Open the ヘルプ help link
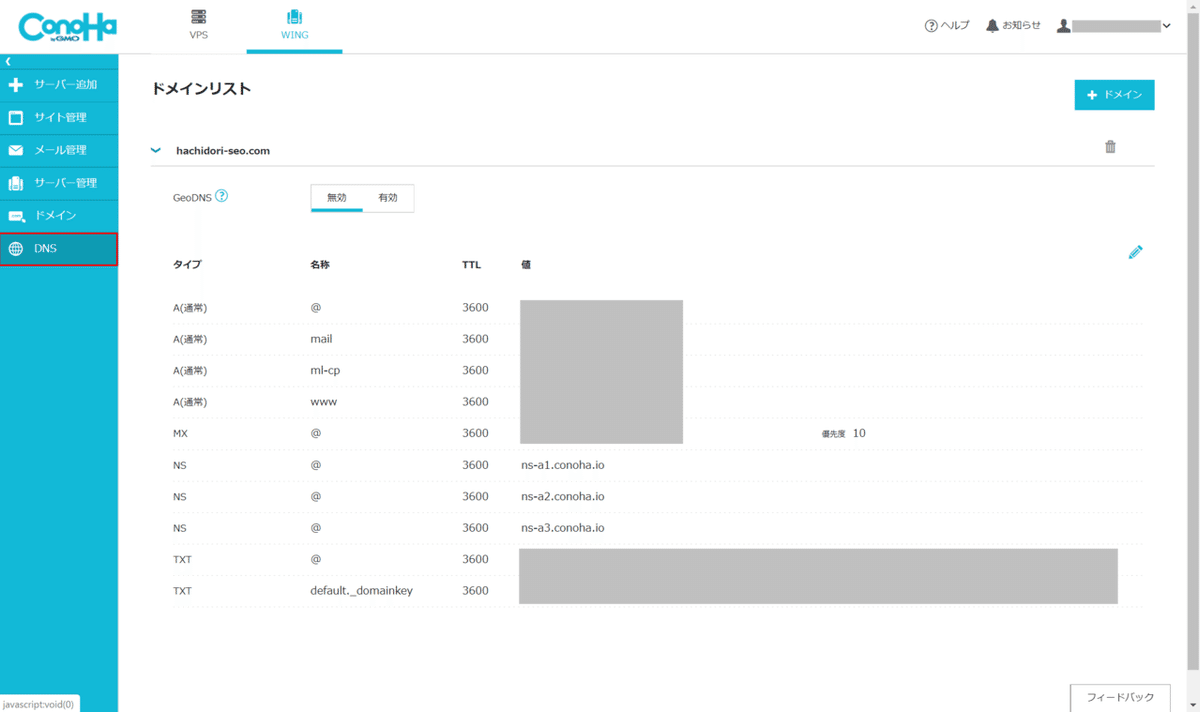The width and height of the screenshot is (1200, 712). pos(947,26)
